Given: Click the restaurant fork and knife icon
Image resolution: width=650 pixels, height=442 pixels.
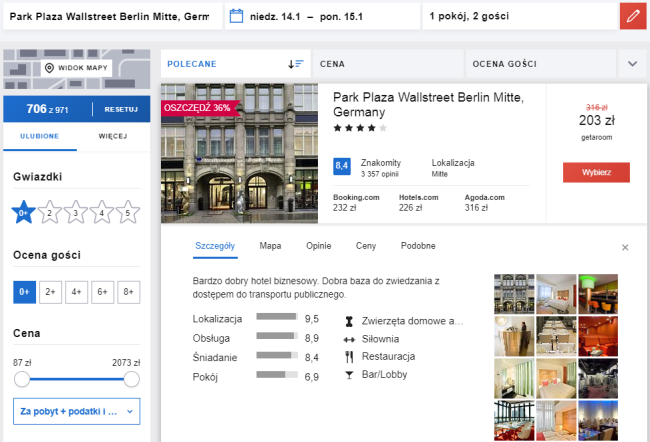Looking at the screenshot, I should pos(348,356).
